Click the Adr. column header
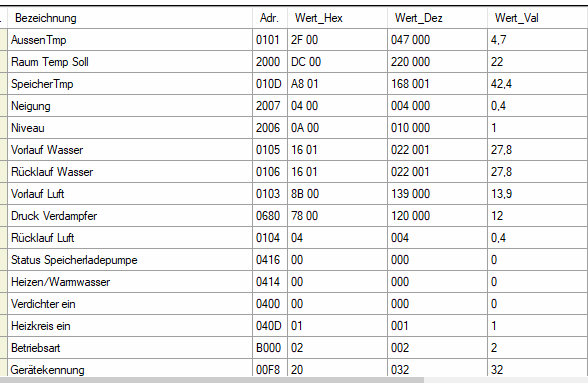588x383 pixels. coord(270,18)
